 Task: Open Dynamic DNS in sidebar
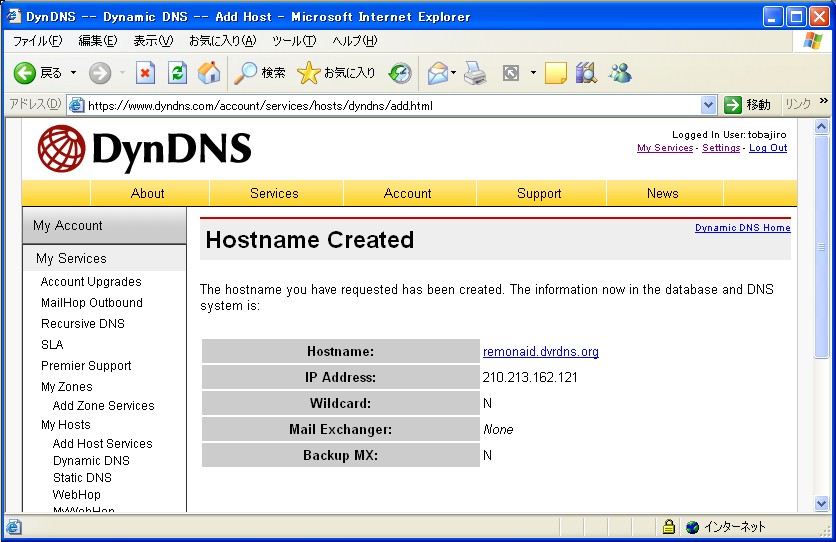pos(91,460)
